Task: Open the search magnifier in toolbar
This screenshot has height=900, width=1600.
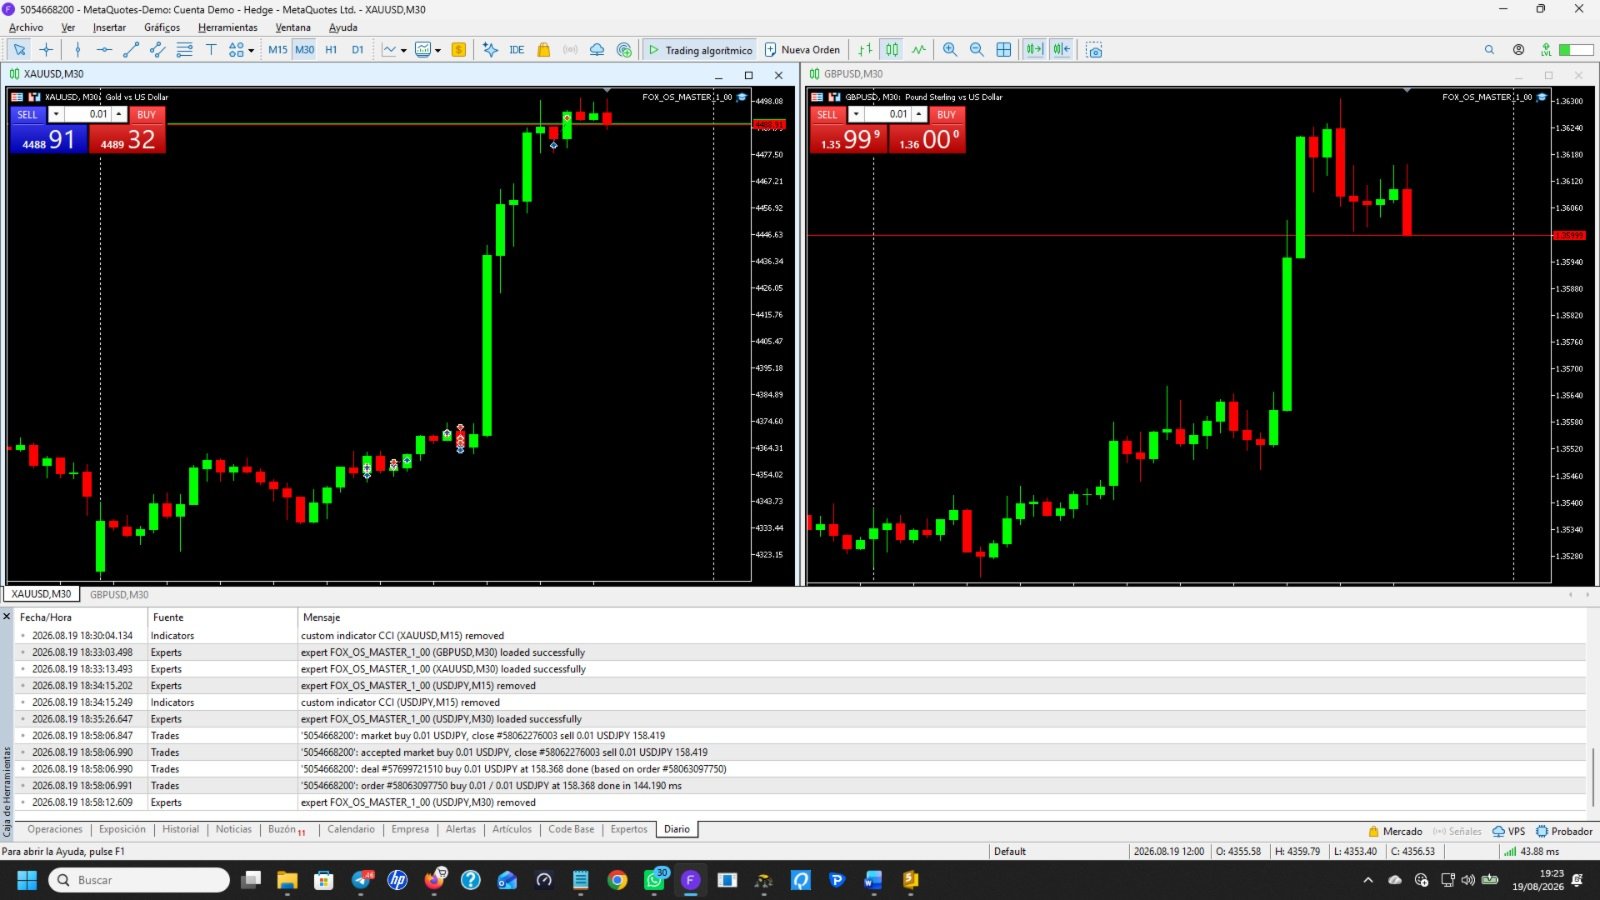Action: click(x=1489, y=49)
